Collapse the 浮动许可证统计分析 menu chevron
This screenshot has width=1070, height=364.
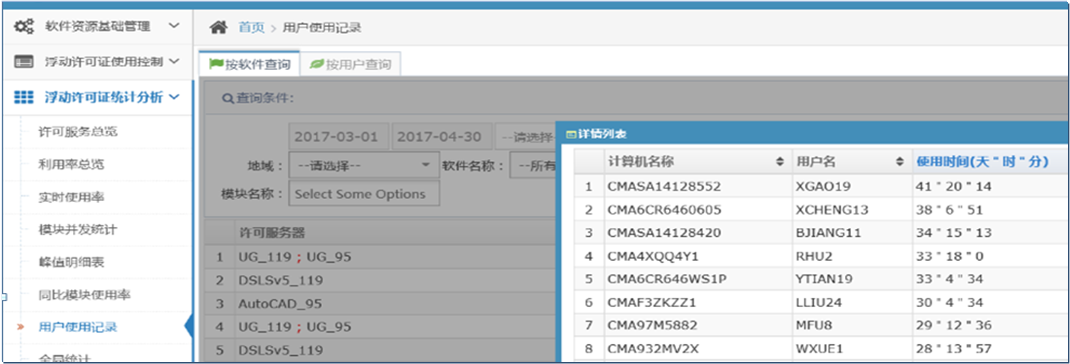(173, 97)
